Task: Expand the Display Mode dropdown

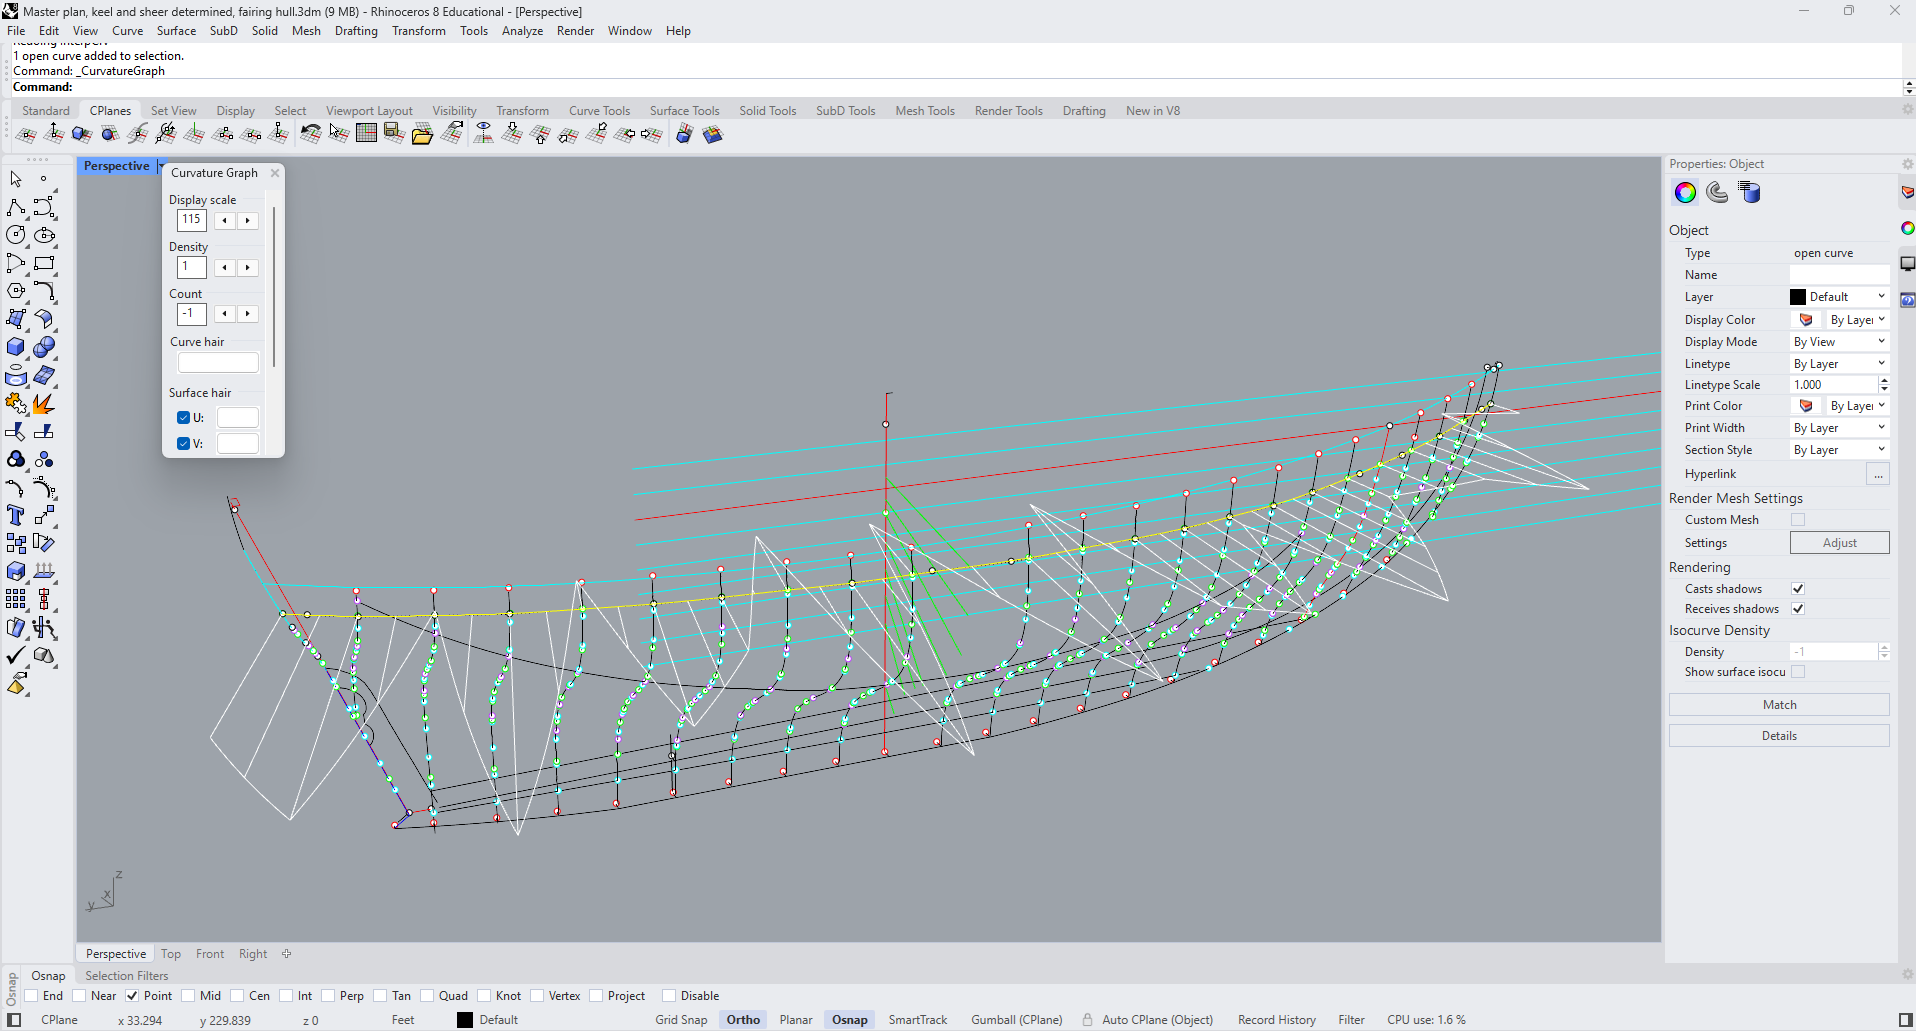Action: tap(1838, 342)
